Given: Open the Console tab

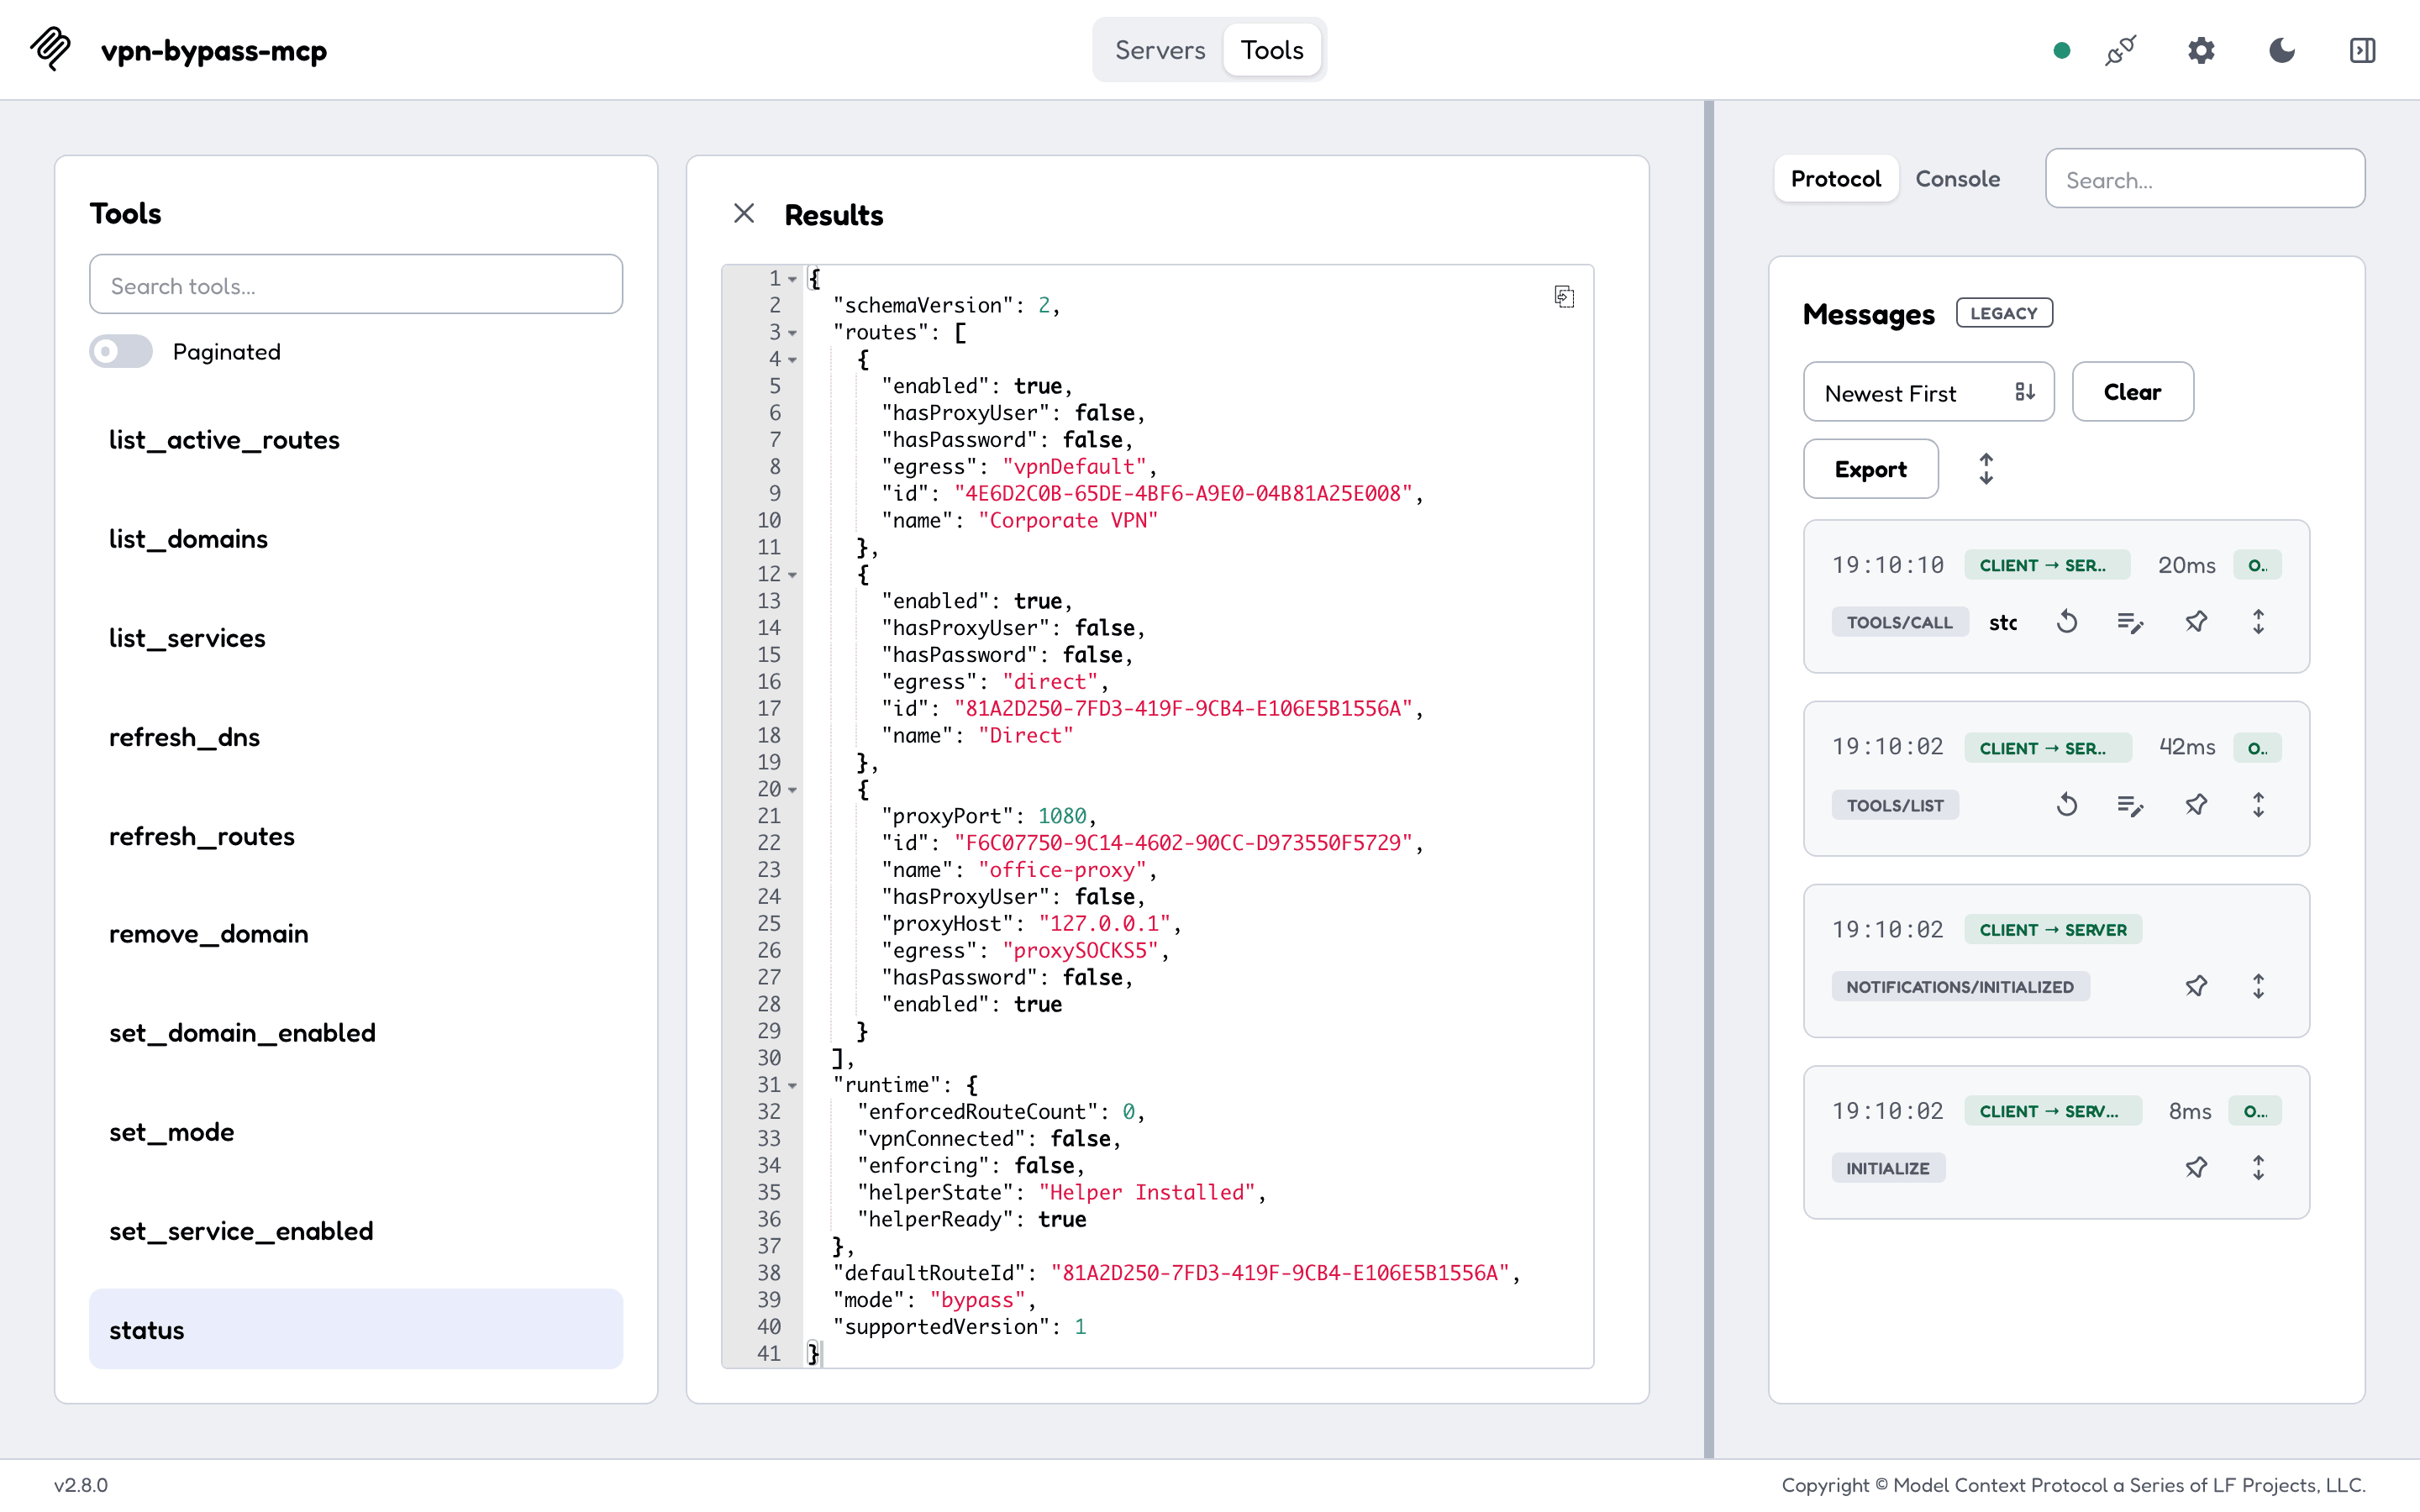Looking at the screenshot, I should tap(1957, 179).
